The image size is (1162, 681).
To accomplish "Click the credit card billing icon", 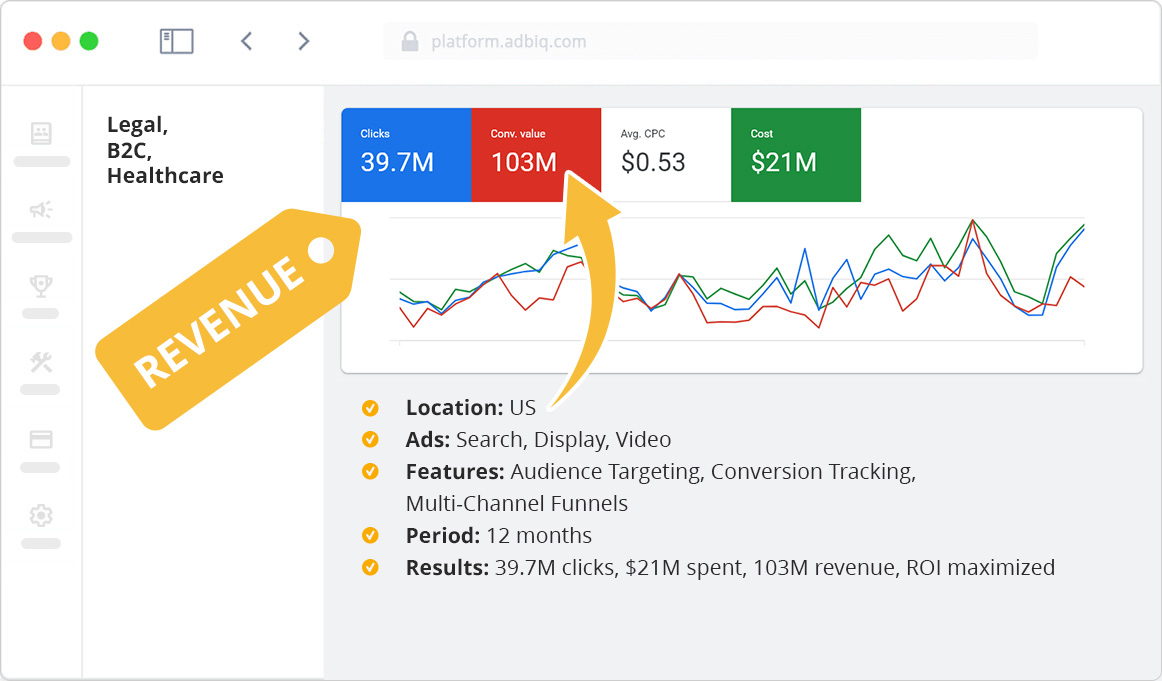I will click(41, 440).
